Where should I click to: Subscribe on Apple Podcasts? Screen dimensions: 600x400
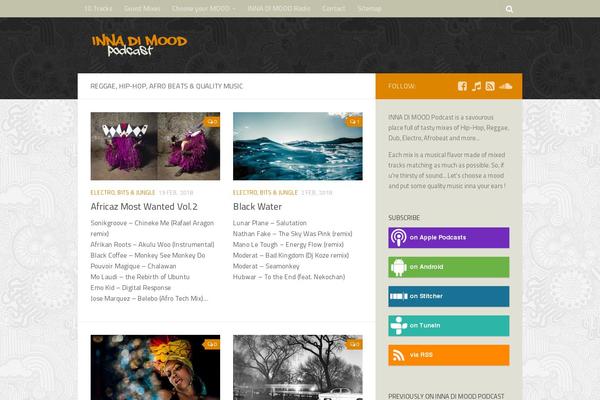448,238
